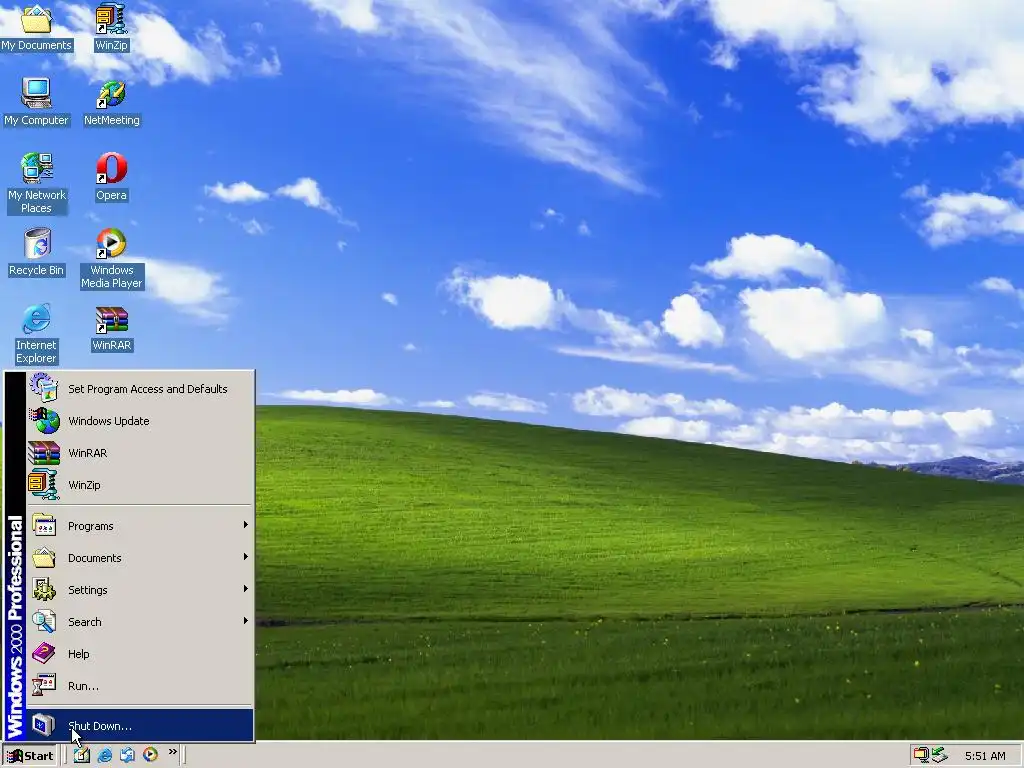
Task: Expand hidden Quick Launch items chevron
Action: pyautogui.click(x=172, y=752)
